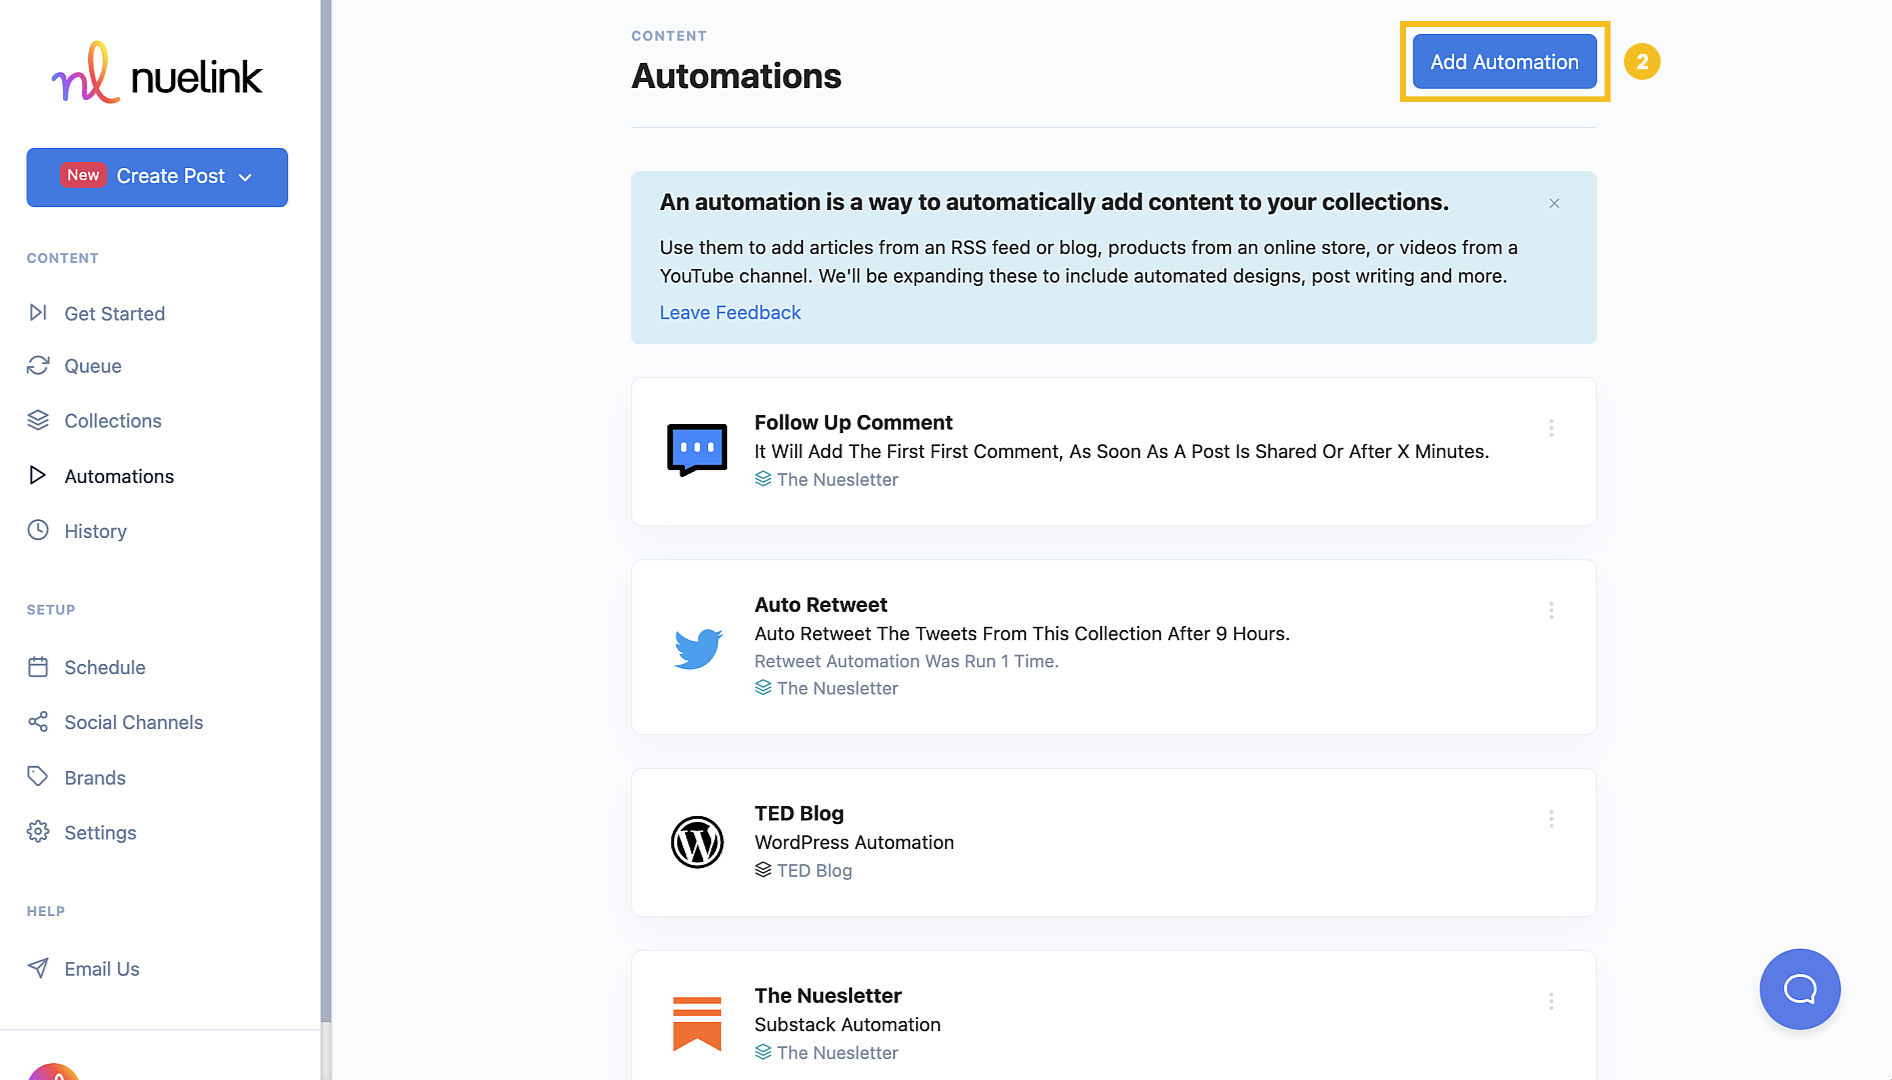1892x1080 pixels.
Task: Open options menu for The Nuesletter automation
Action: click(1551, 1001)
